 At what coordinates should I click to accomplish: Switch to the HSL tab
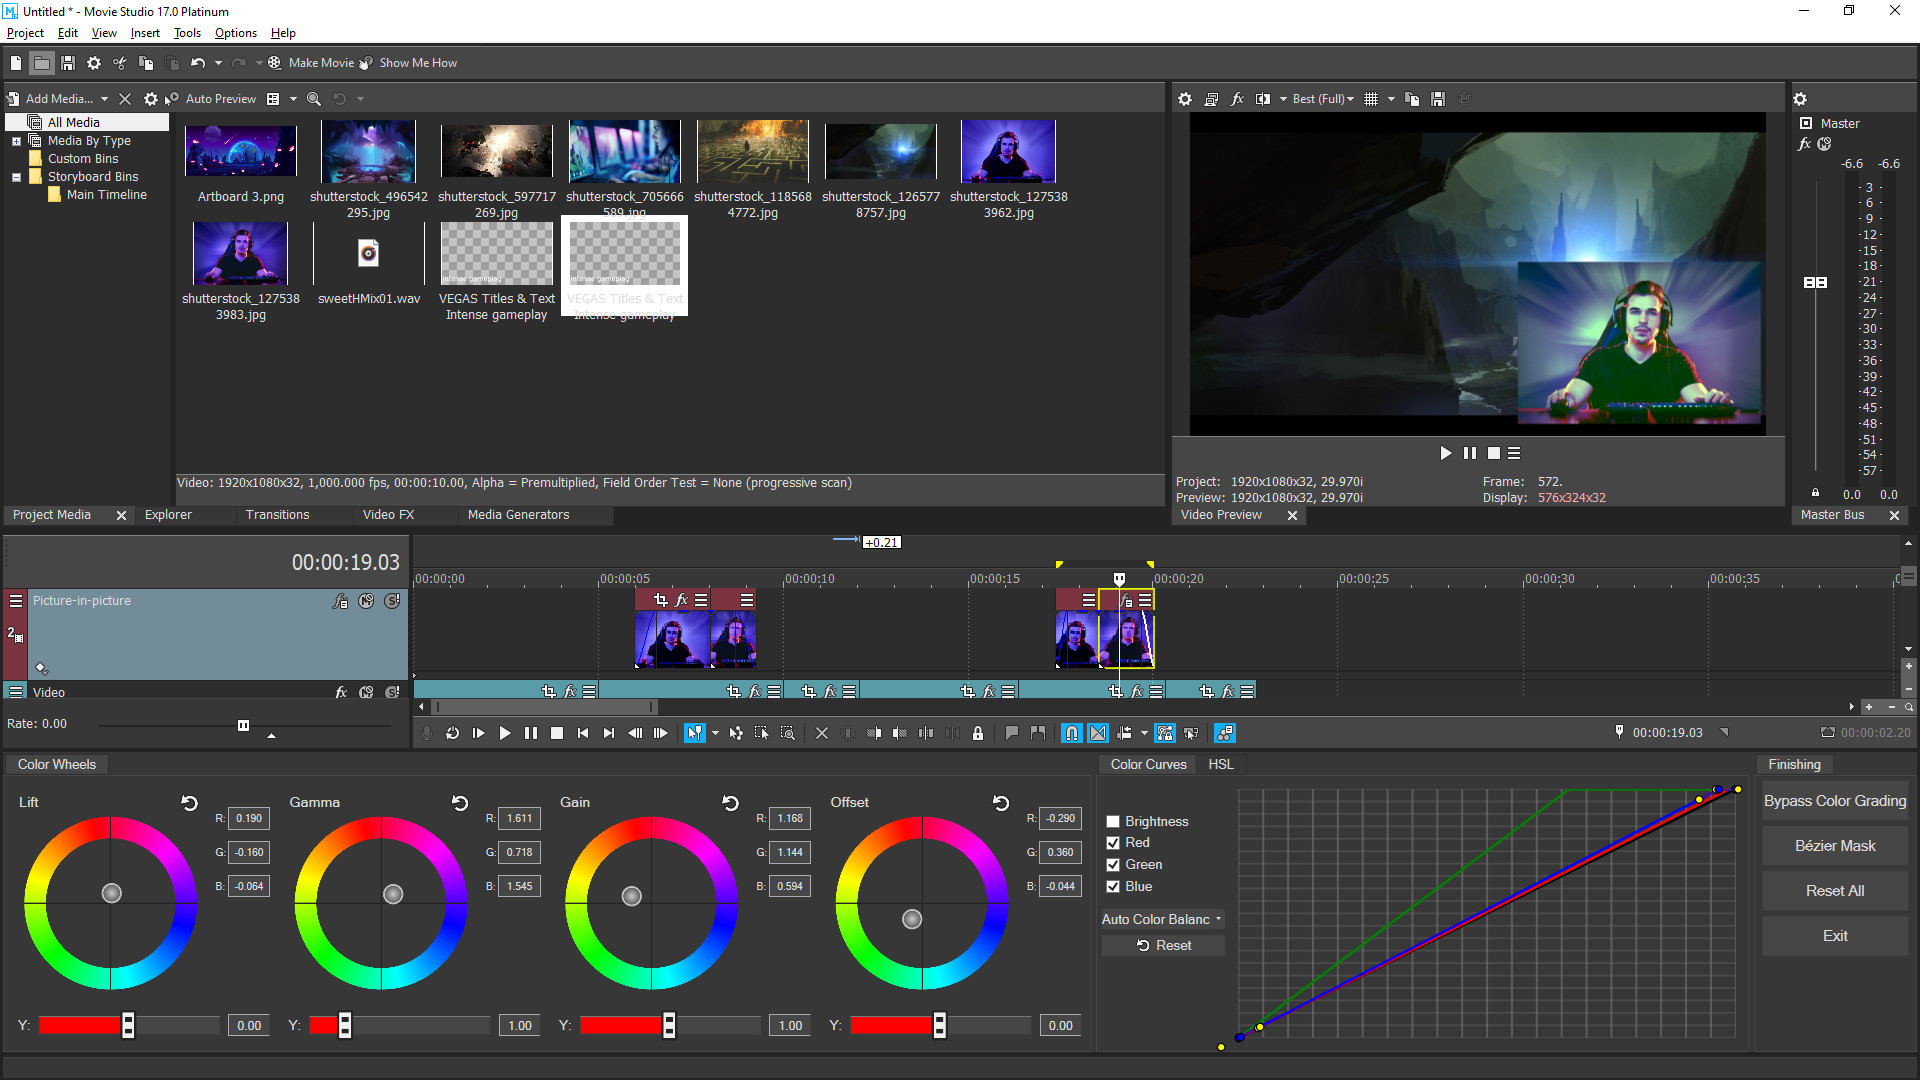[1221, 764]
